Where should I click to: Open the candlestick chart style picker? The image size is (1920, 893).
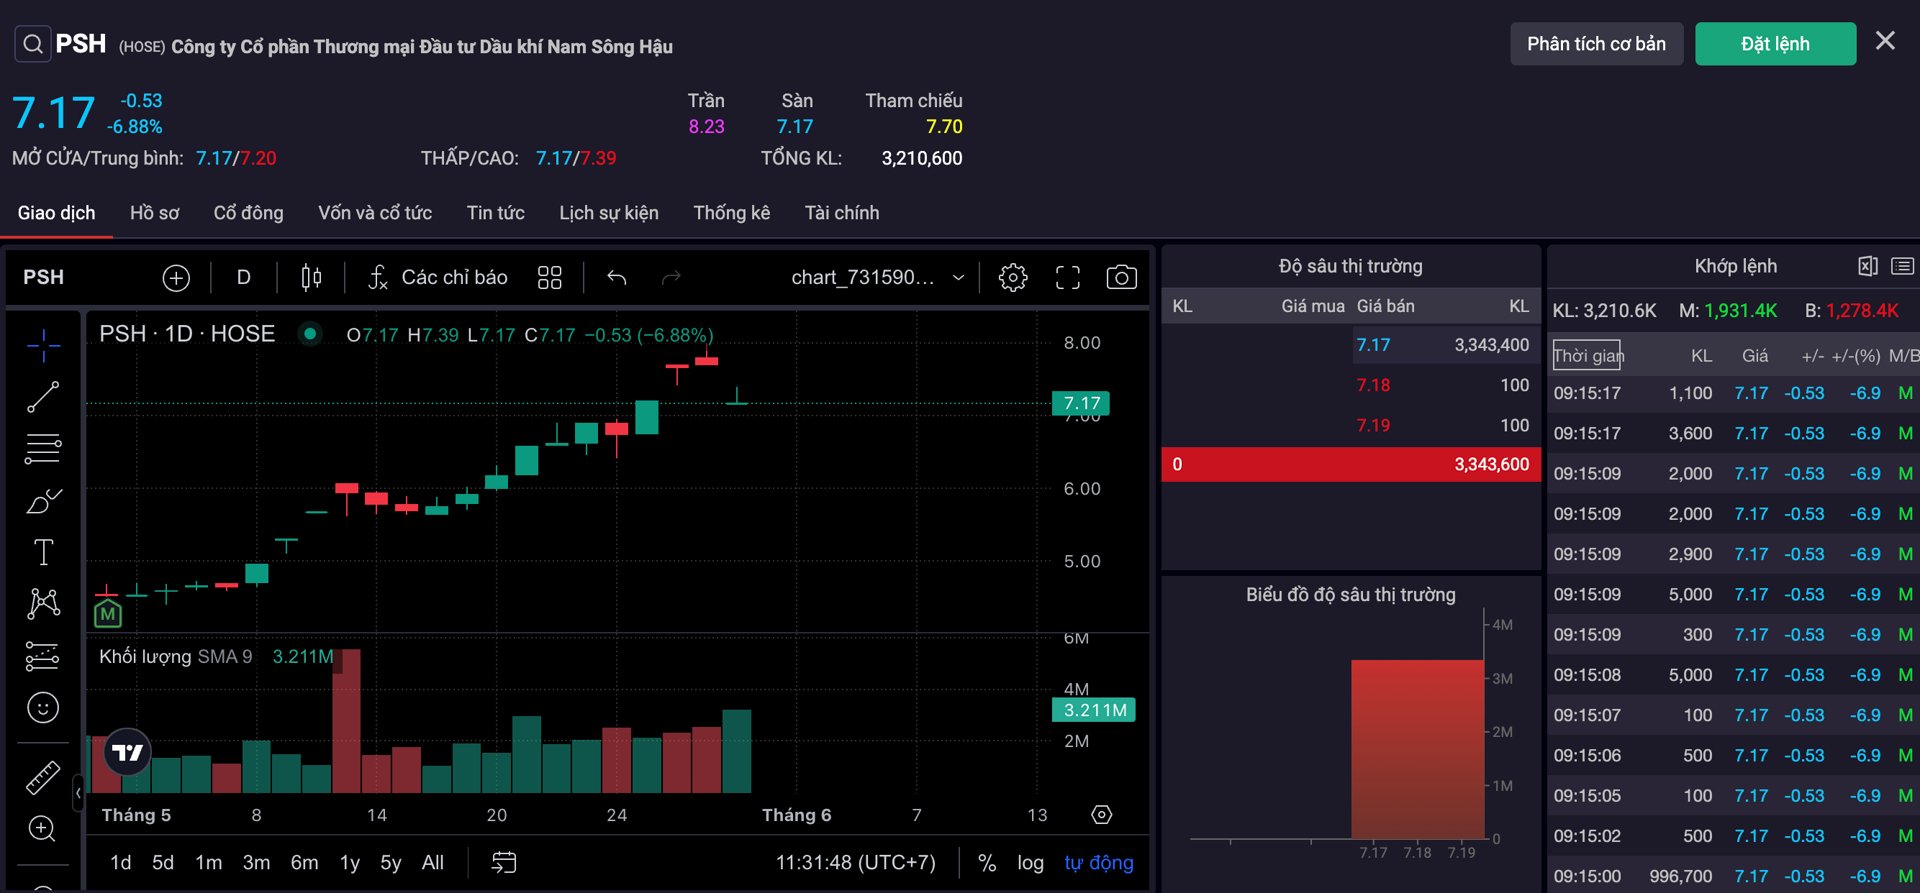(311, 278)
